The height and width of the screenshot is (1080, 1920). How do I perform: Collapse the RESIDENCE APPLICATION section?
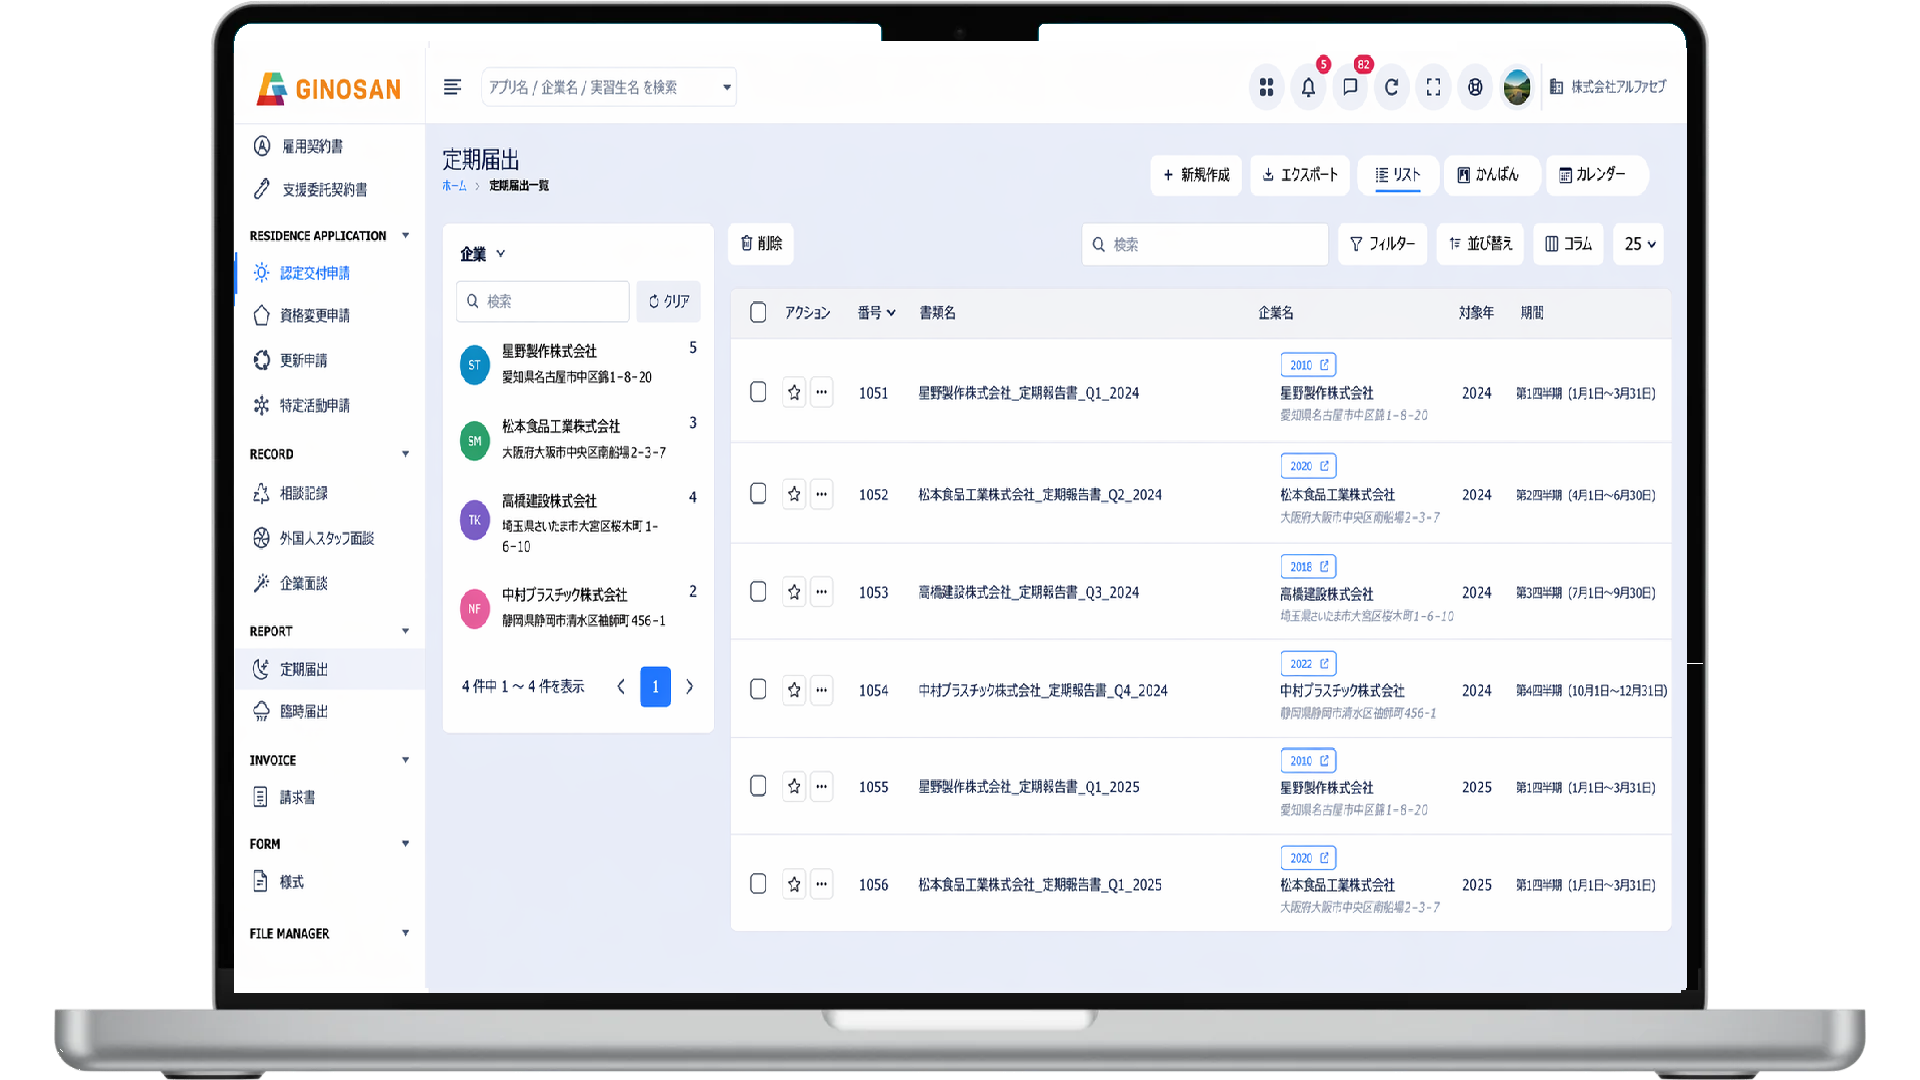tap(406, 235)
